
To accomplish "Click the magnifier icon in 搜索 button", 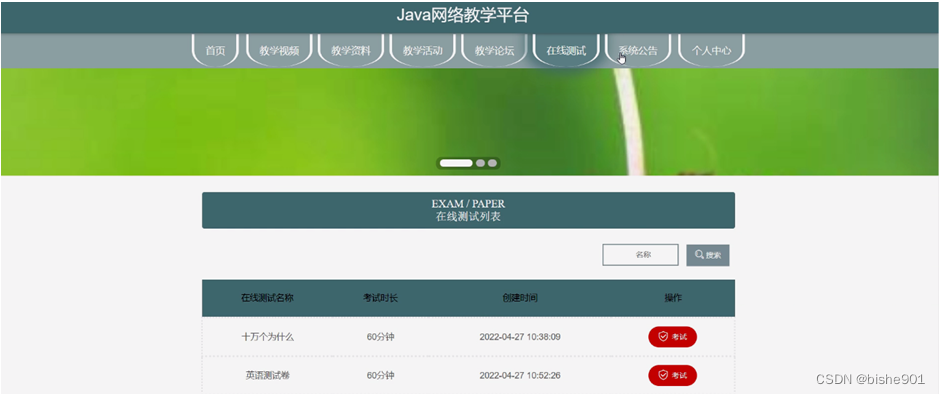I will (x=699, y=255).
